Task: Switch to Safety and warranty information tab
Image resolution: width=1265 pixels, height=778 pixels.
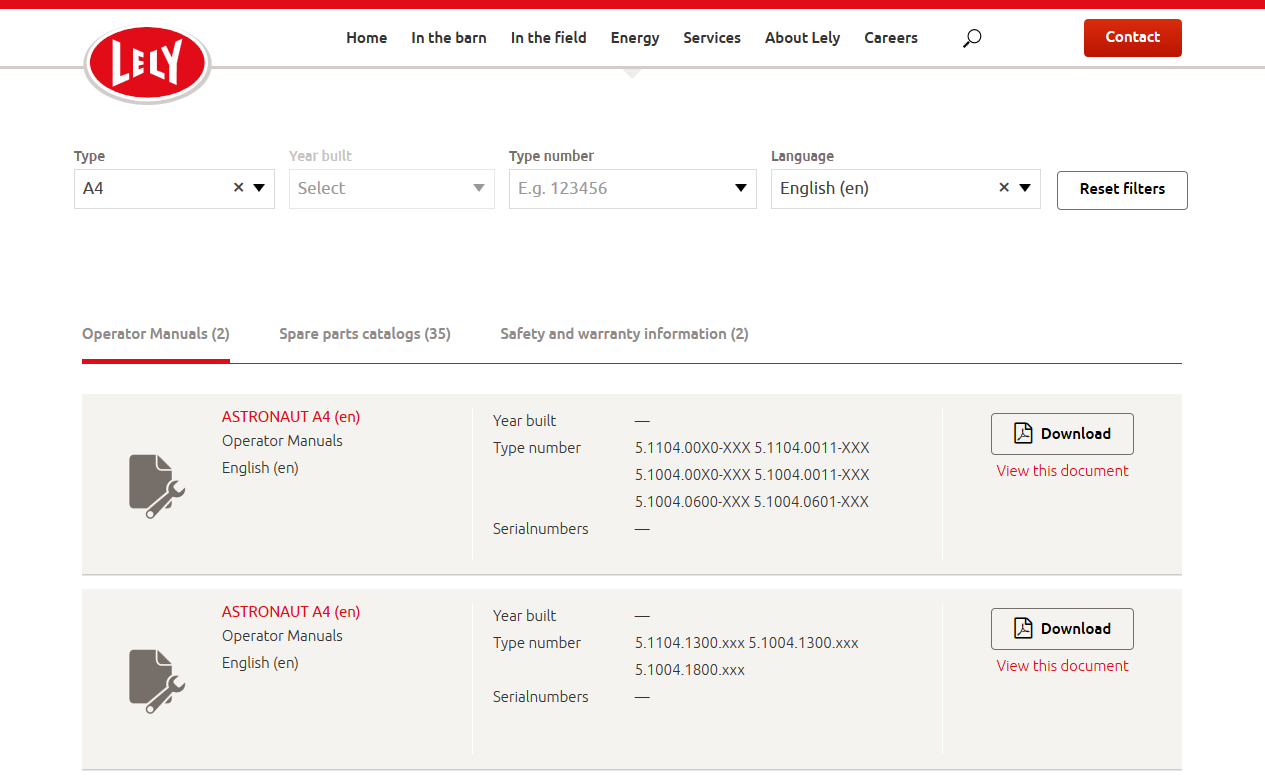Action: [x=624, y=334]
